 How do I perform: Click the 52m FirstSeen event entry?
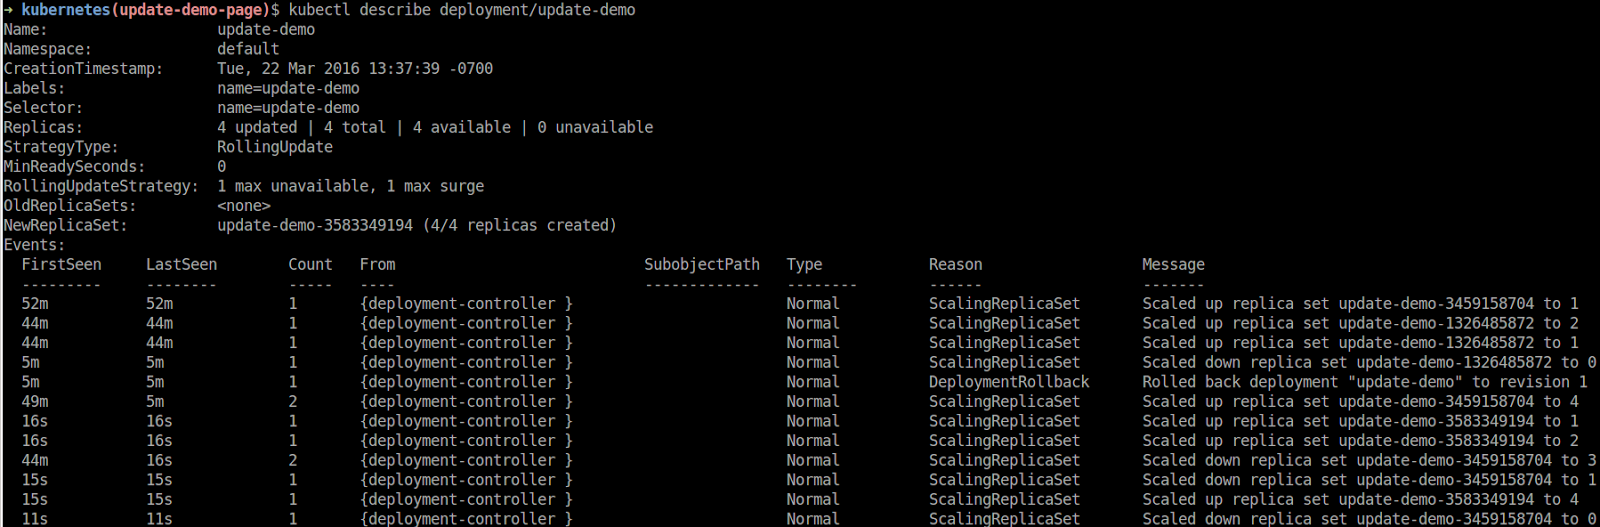[35, 304]
